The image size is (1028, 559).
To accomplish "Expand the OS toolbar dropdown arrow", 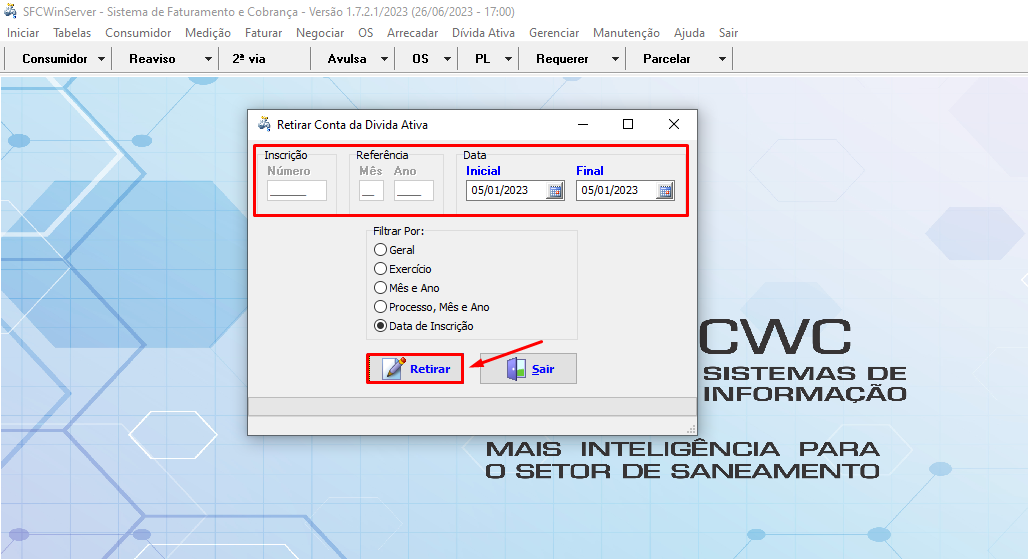I will coord(447,59).
